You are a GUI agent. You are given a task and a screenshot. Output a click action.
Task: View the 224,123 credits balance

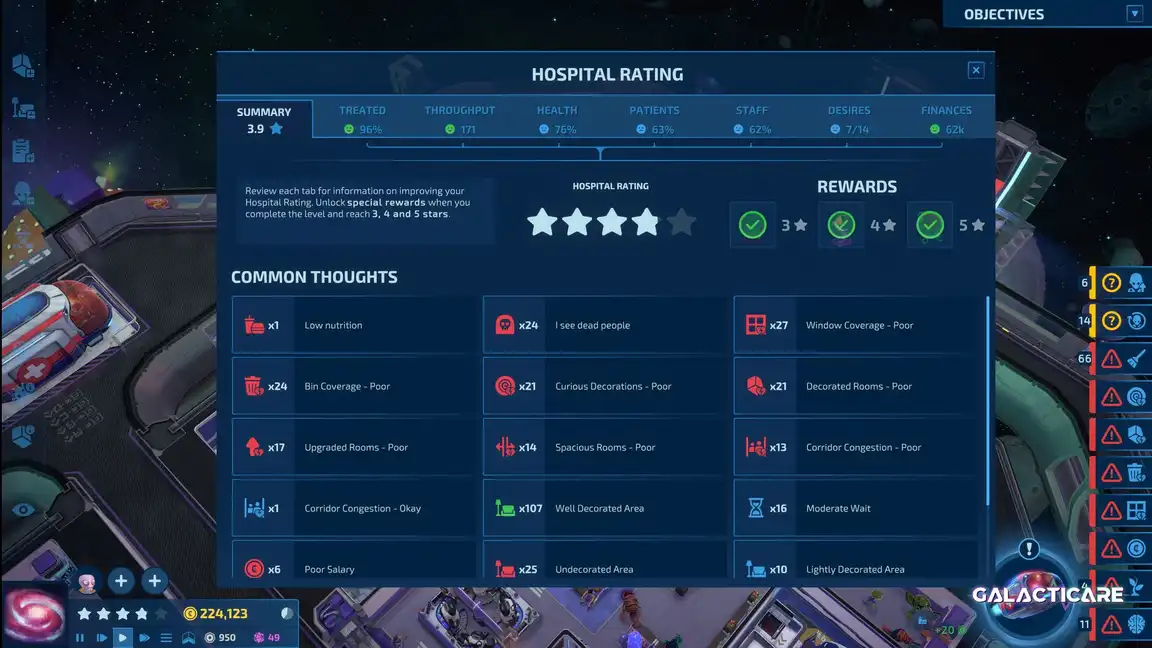(x=215, y=613)
